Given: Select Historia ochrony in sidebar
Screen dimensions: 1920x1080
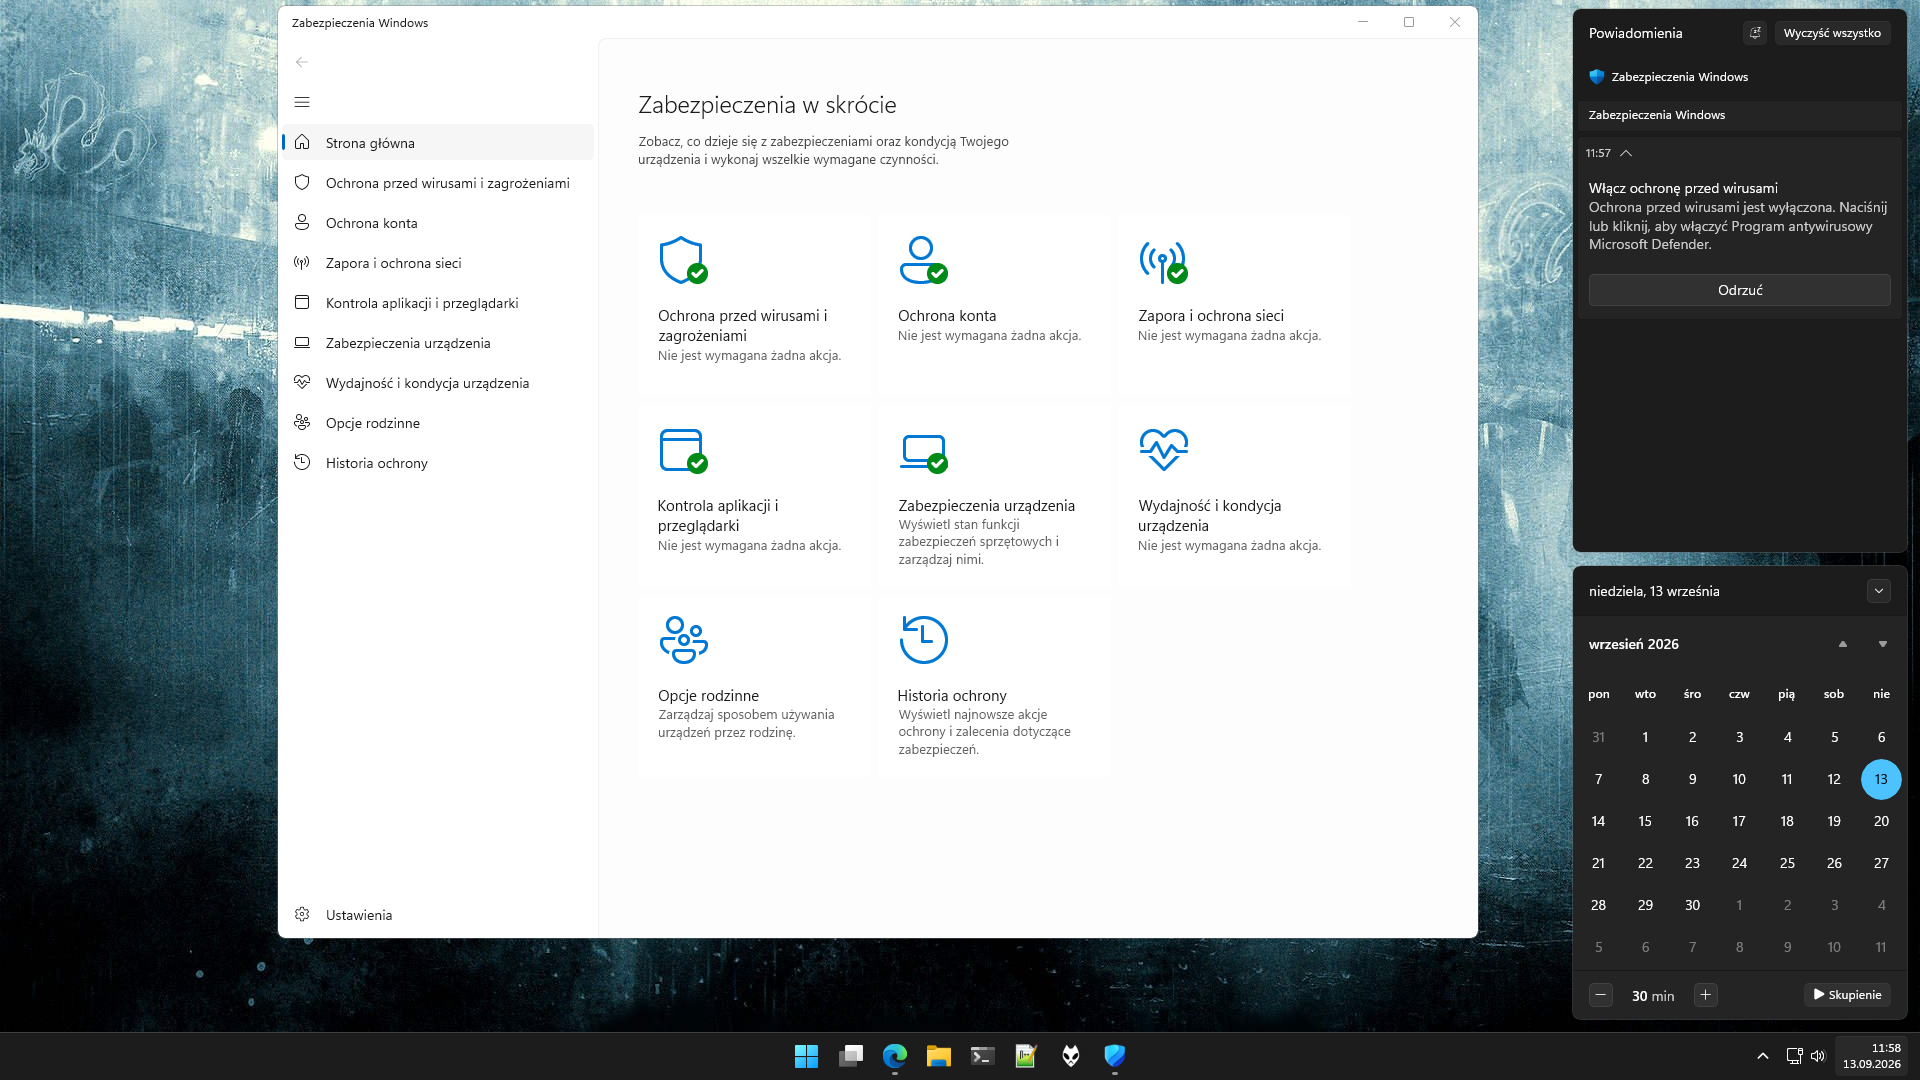Looking at the screenshot, I should (x=438, y=463).
